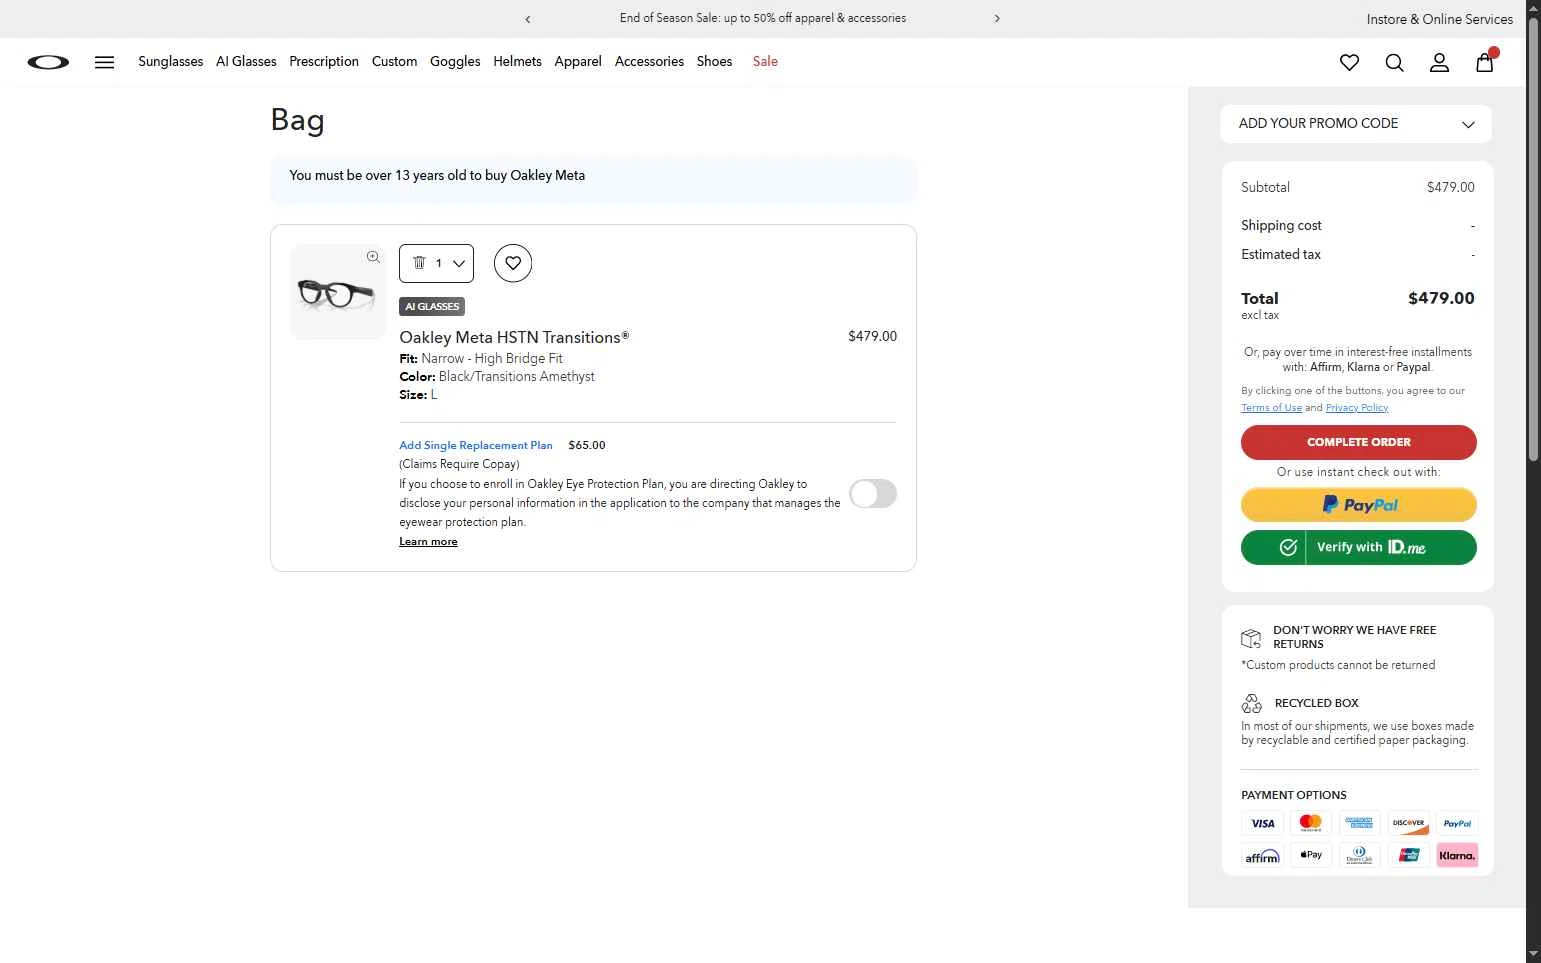1541x963 pixels.
Task: Select Affirm payment icon
Action: click(1263, 856)
